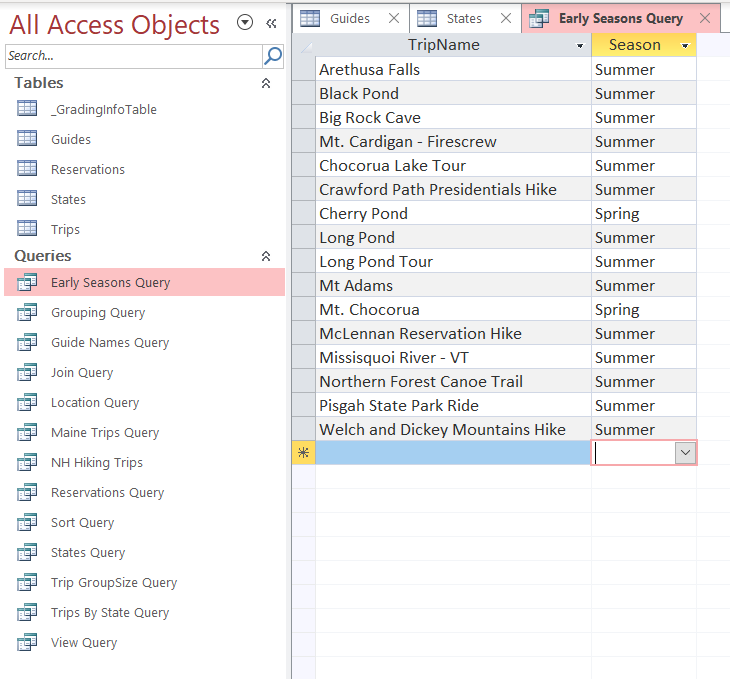Click the Big Rock Cave cell
This screenshot has width=730, height=679.
453,117
